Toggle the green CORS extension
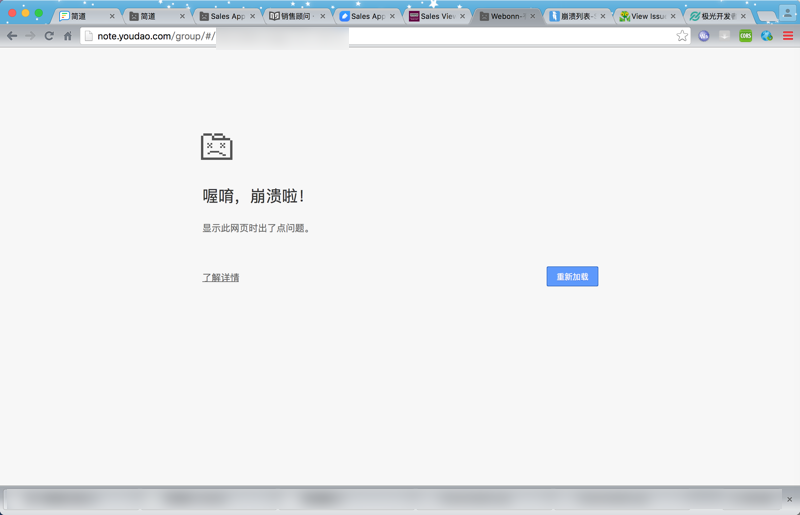 (x=745, y=36)
